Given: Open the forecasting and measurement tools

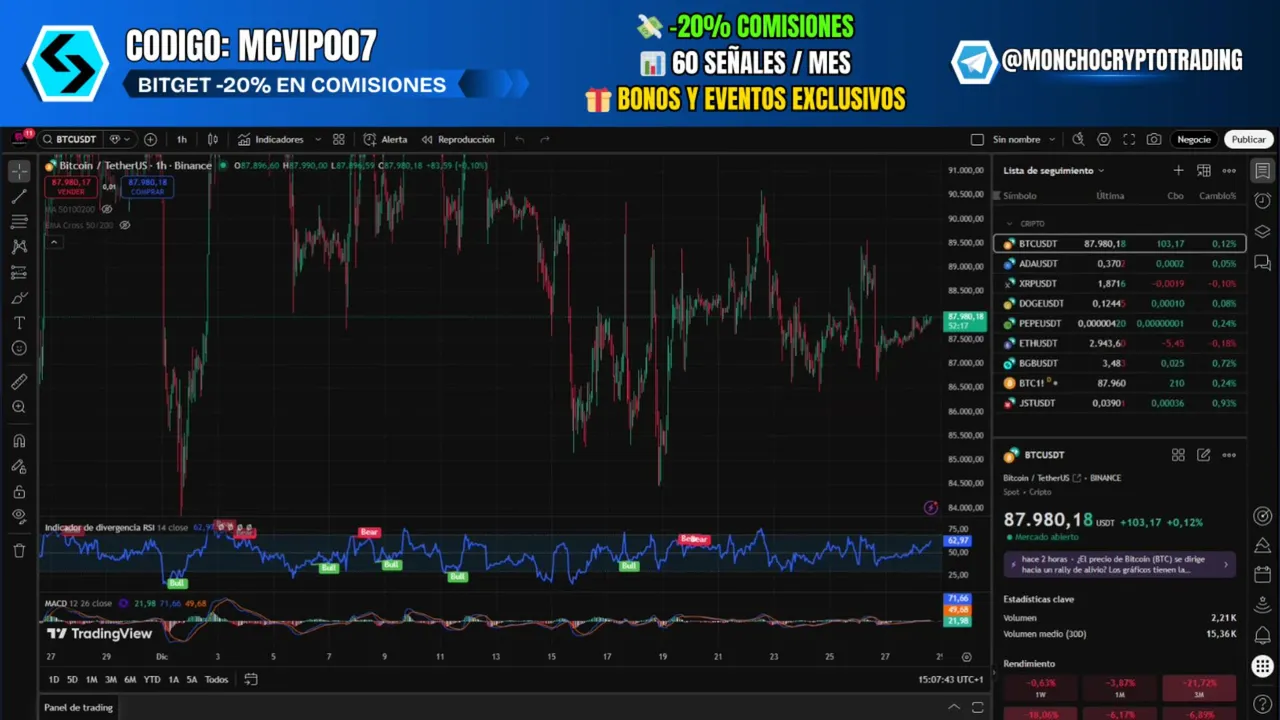Looking at the screenshot, I should (19, 272).
